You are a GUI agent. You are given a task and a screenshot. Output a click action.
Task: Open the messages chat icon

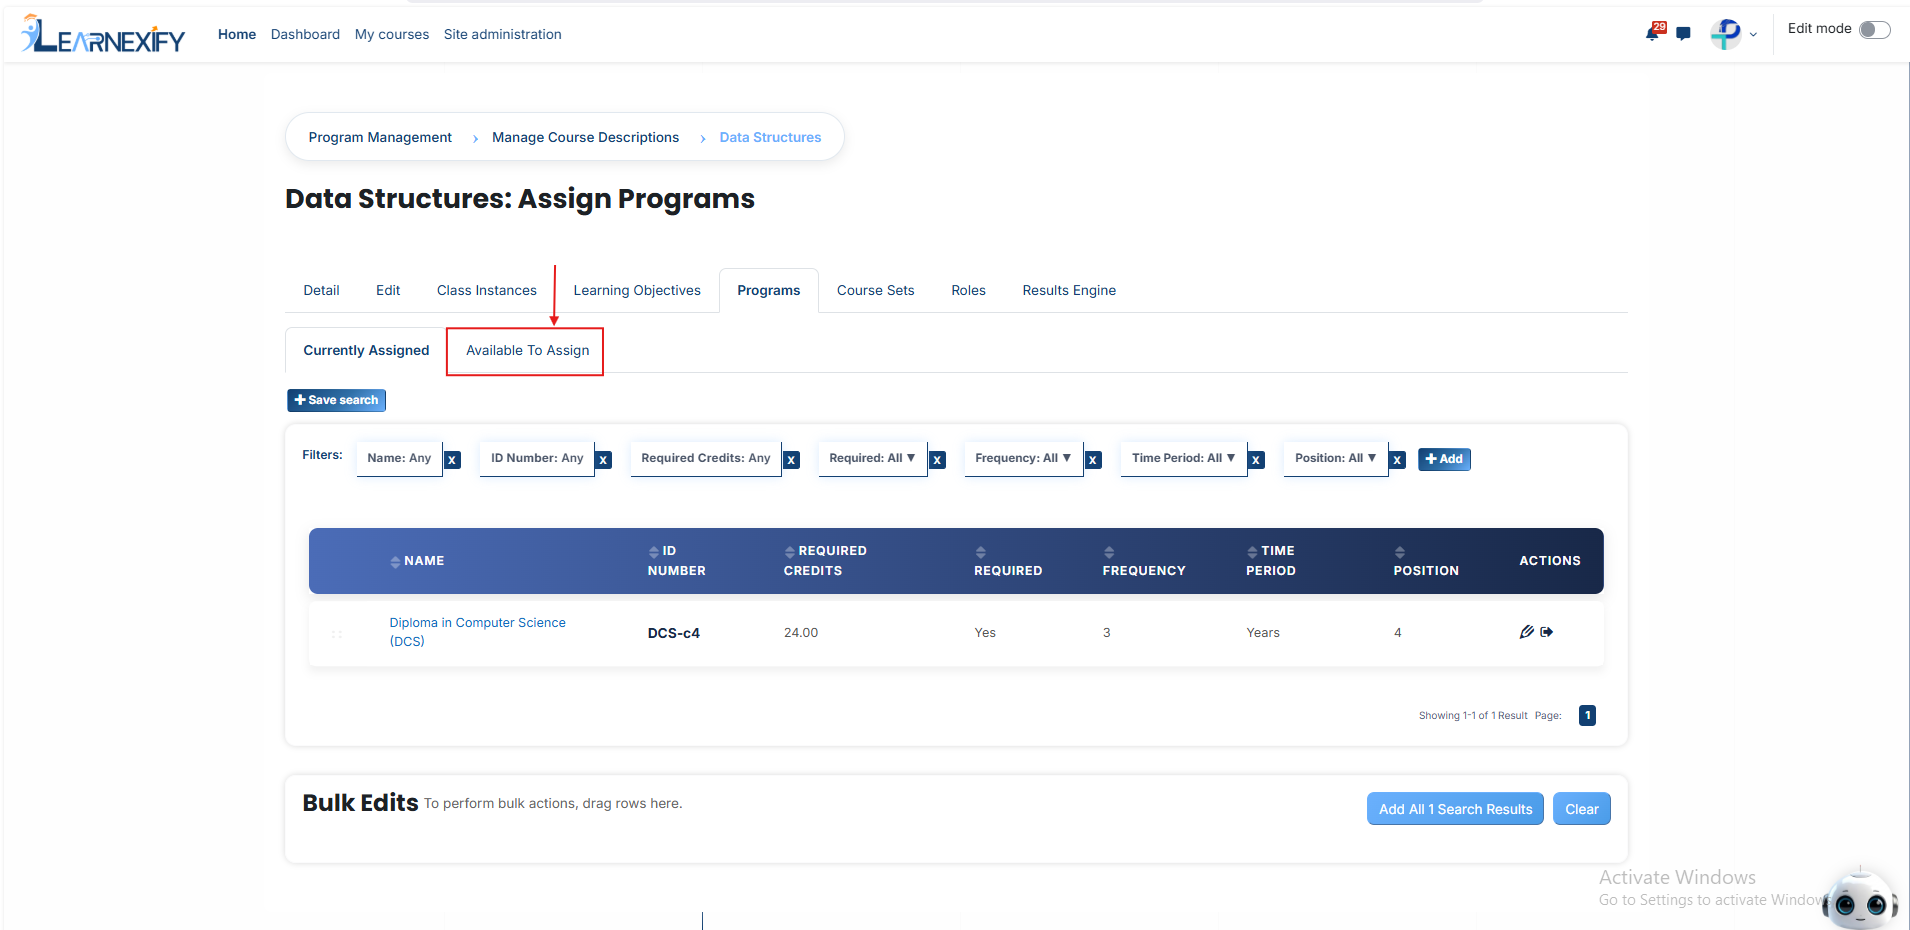(1684, 34)
